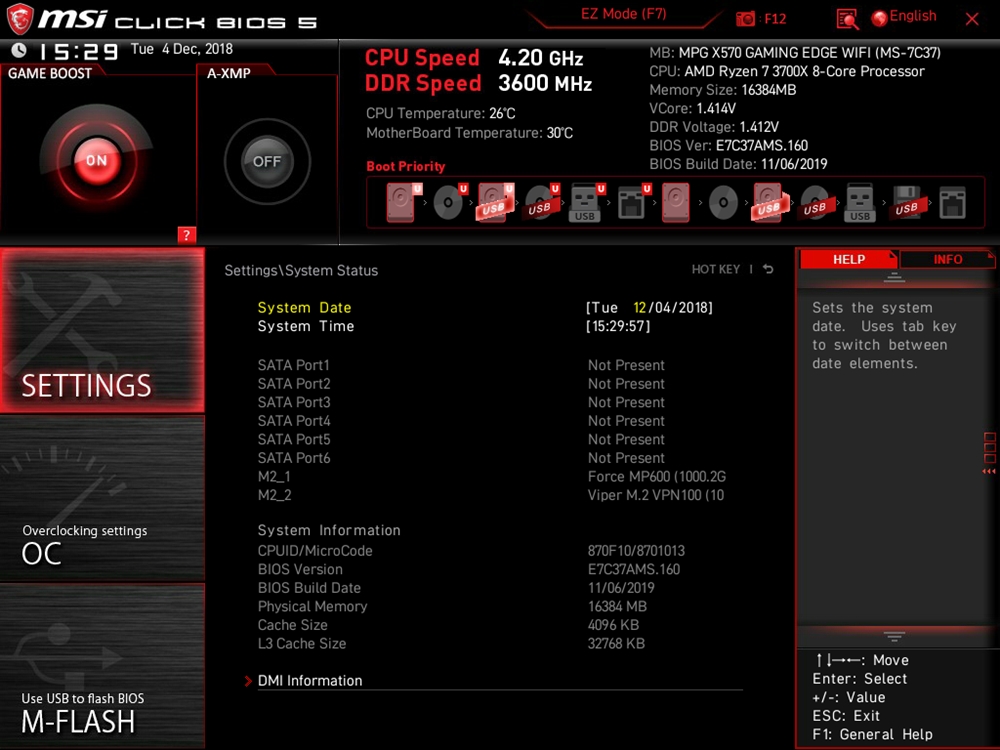This screenshot has width=1000, height=750.
Task: Click the Memory Size 16384MB line in header
Action: point(723,90)
